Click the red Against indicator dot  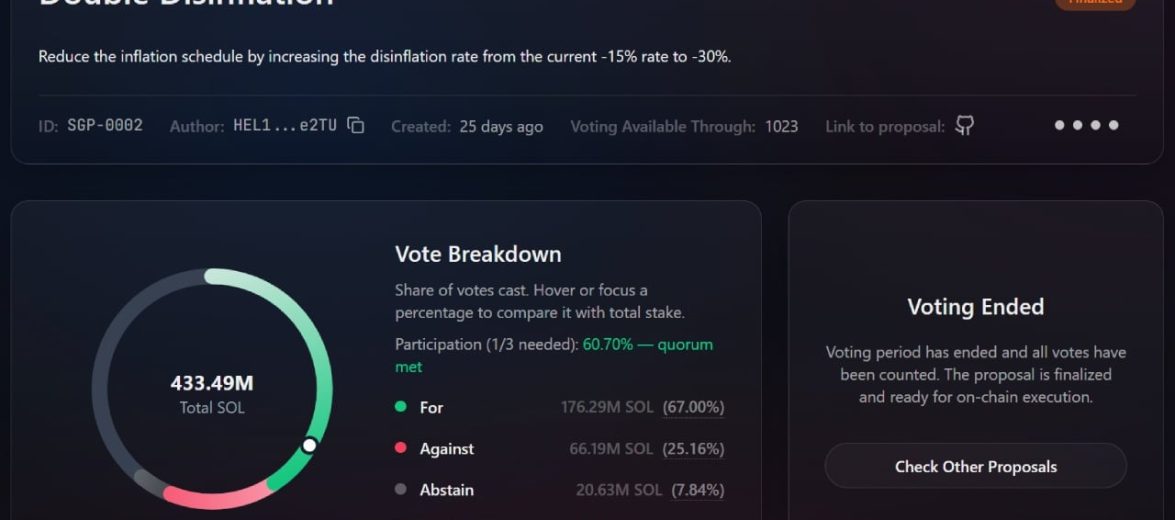[x=401, y=448]
